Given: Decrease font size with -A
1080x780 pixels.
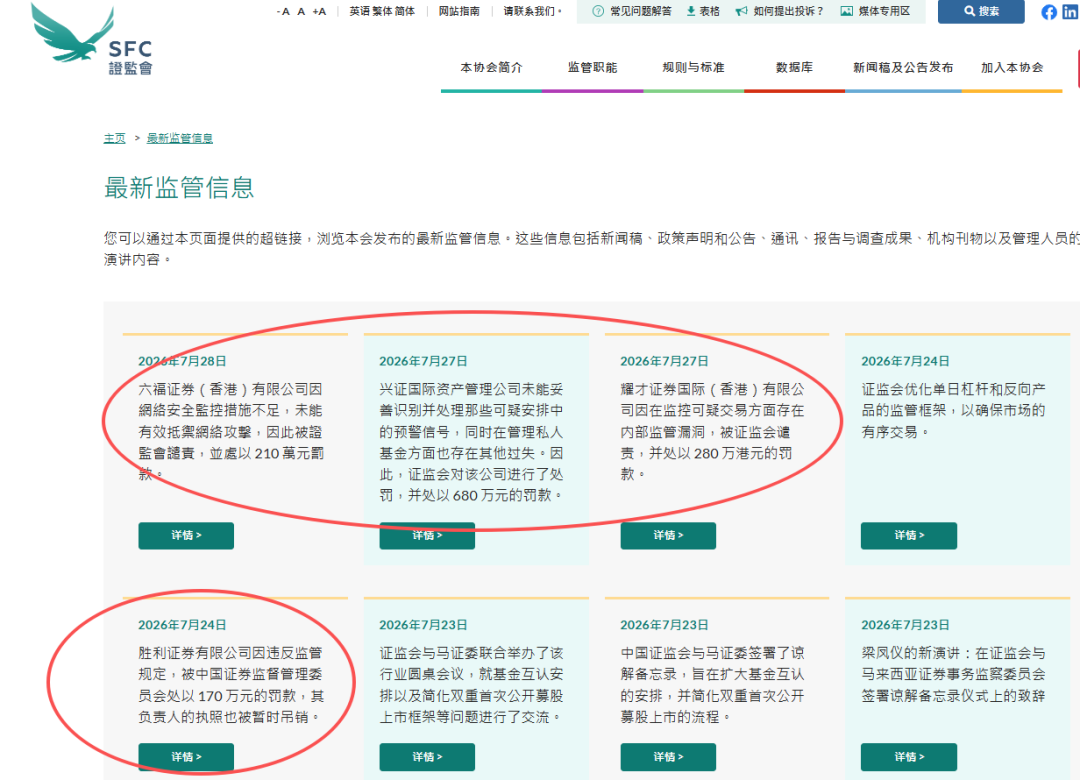Looking at the screenshot, I should coord(283,11).
